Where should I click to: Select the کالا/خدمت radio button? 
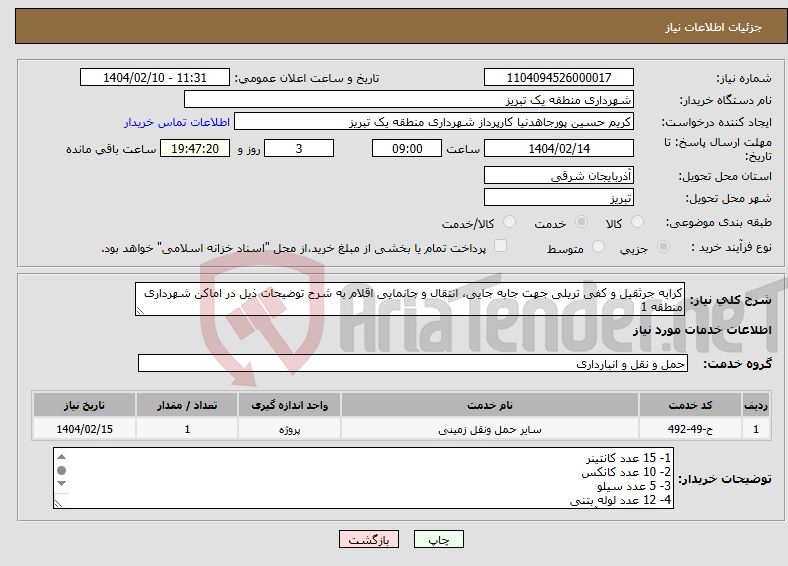pyautogui.click(x=509, y=222)
